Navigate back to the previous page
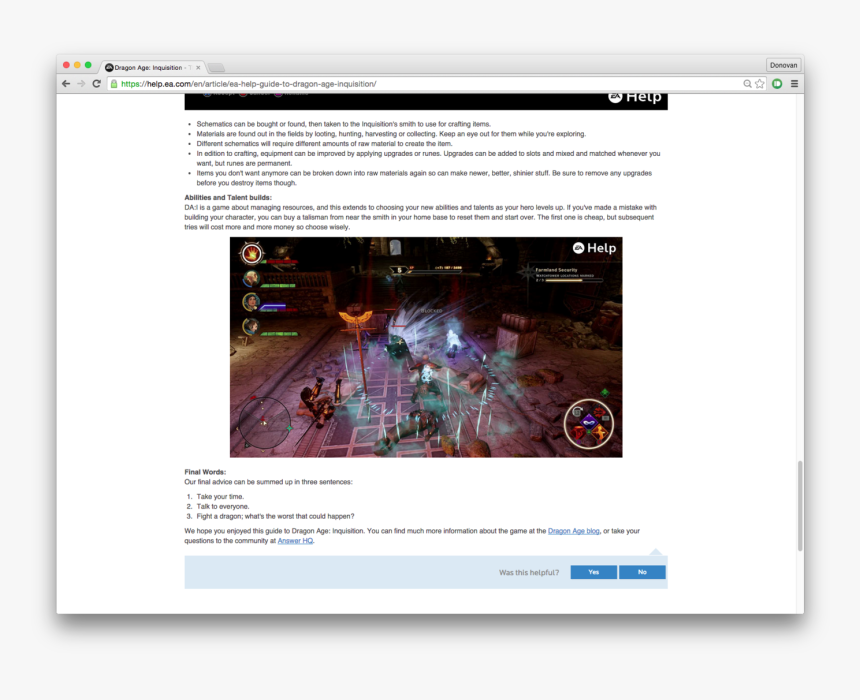 [65, 83]
